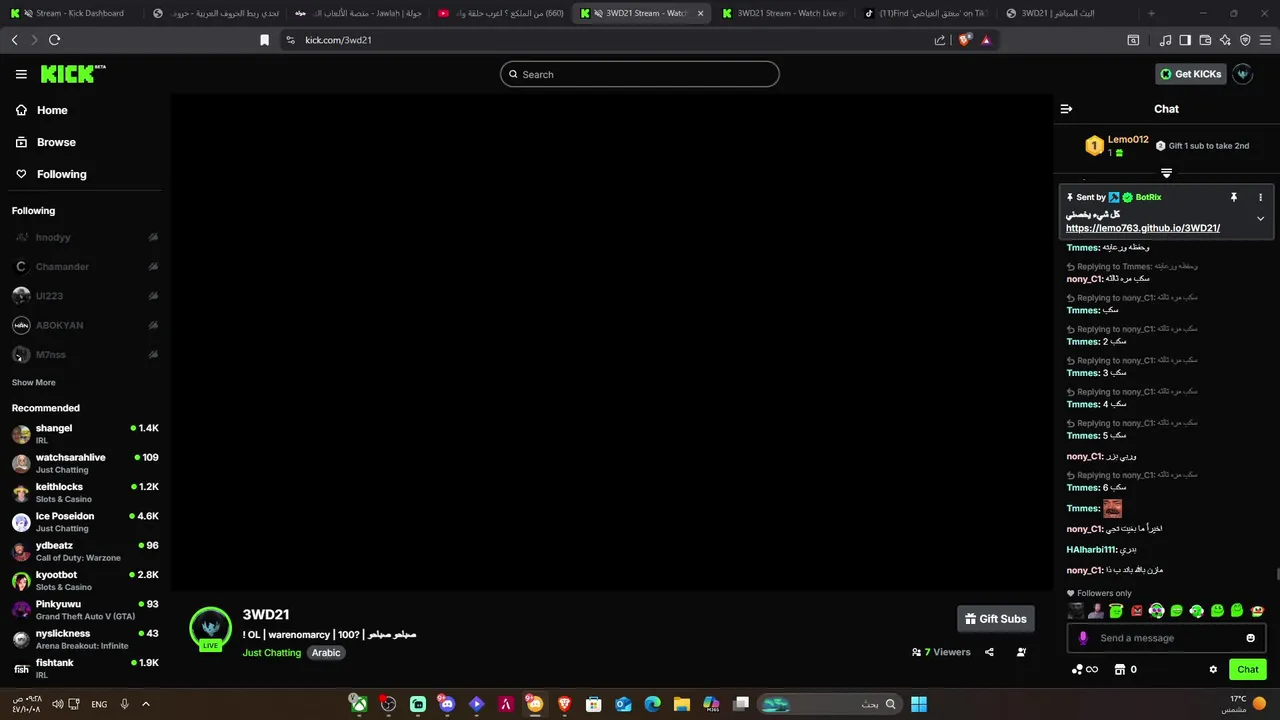Share the stream using share icon

(989, 652)
